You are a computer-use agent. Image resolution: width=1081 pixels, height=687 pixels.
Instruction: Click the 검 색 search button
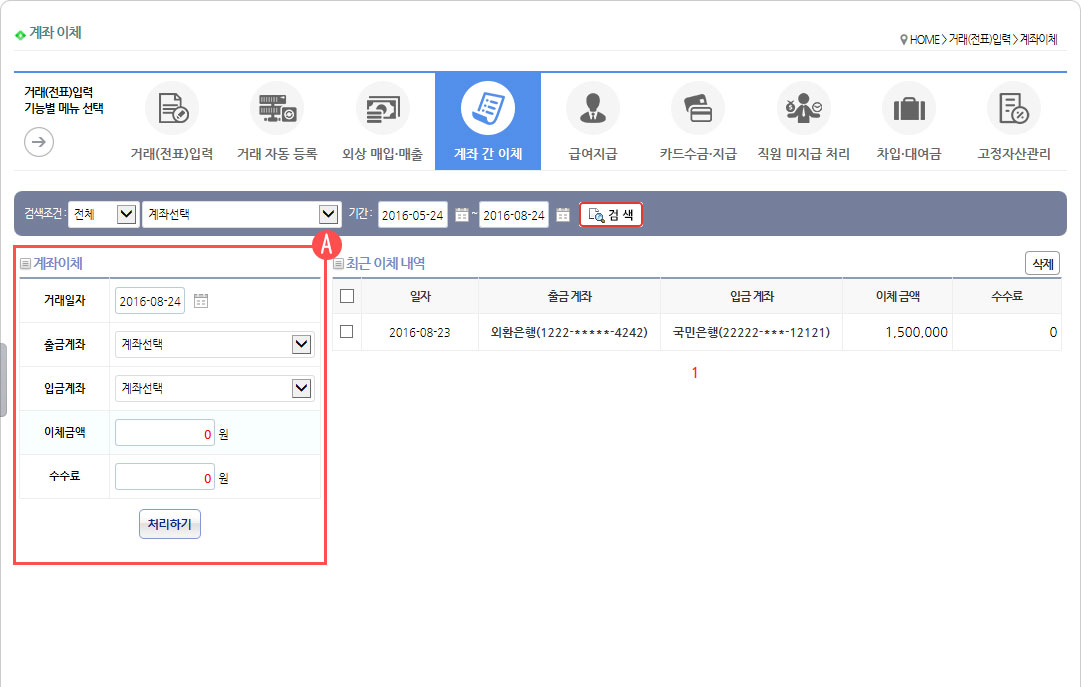point(611,215)
